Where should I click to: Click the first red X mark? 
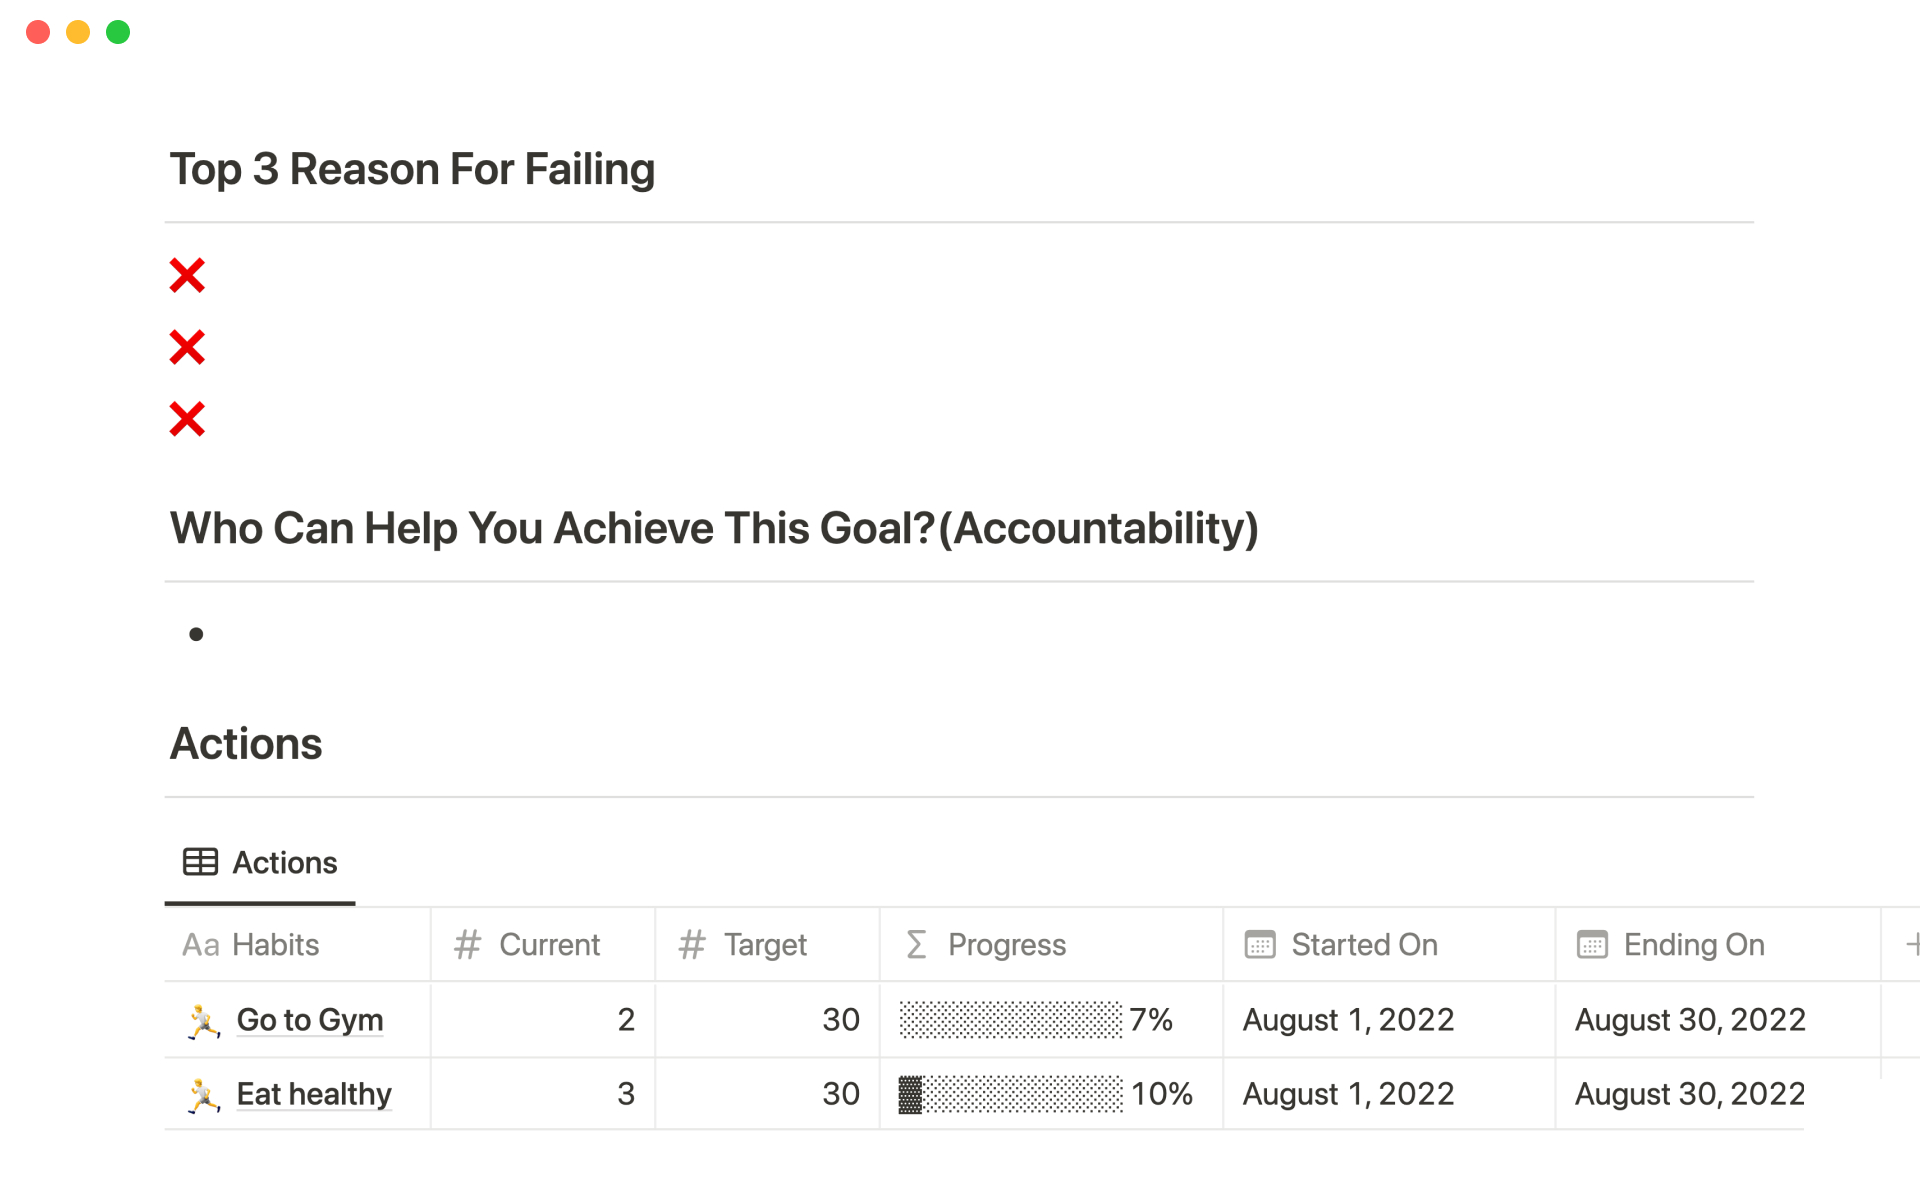click(187, 275)
